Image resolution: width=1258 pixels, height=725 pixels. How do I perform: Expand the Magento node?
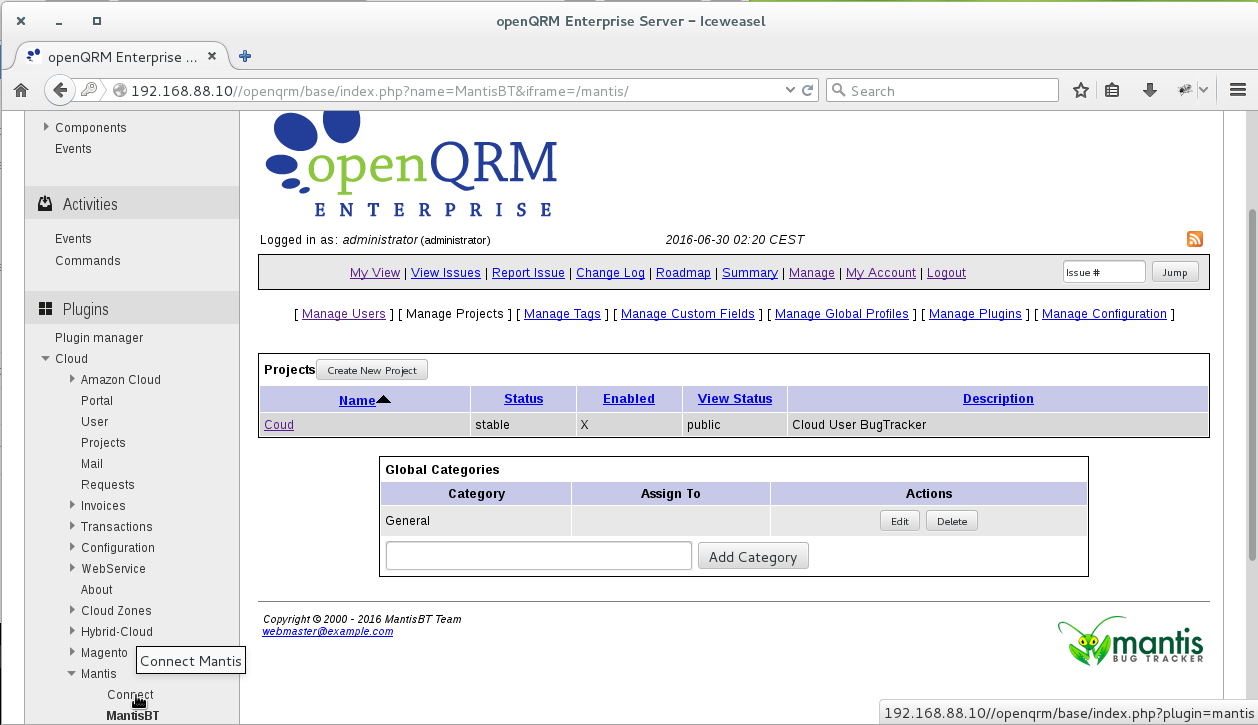coord(72,652)
